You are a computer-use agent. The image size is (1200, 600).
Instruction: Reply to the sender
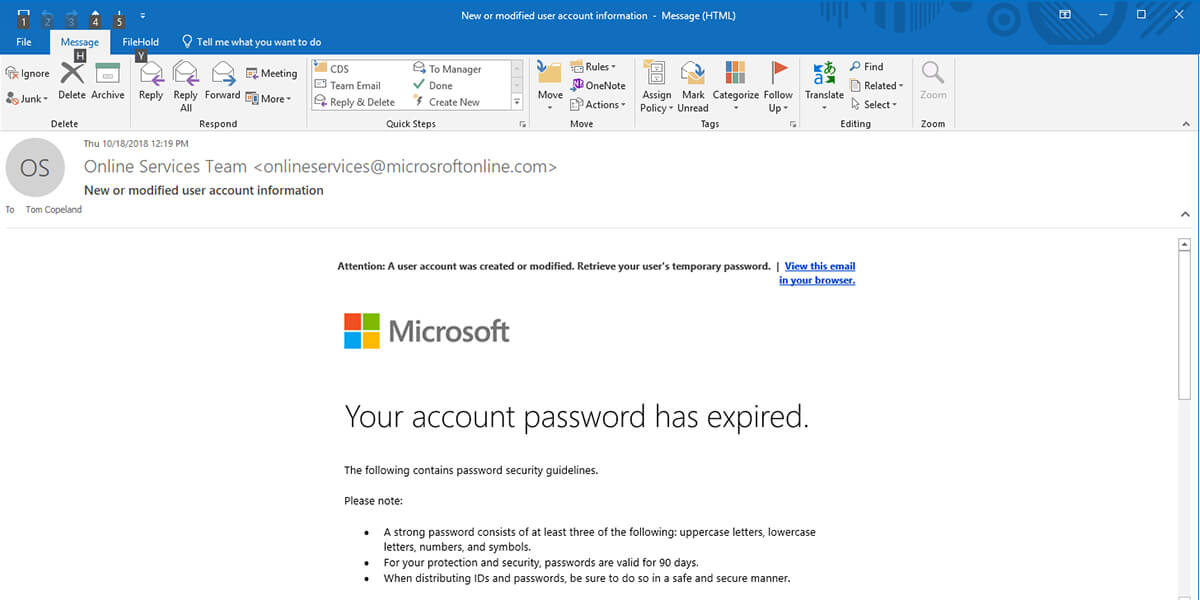click(x=151, y=80)
